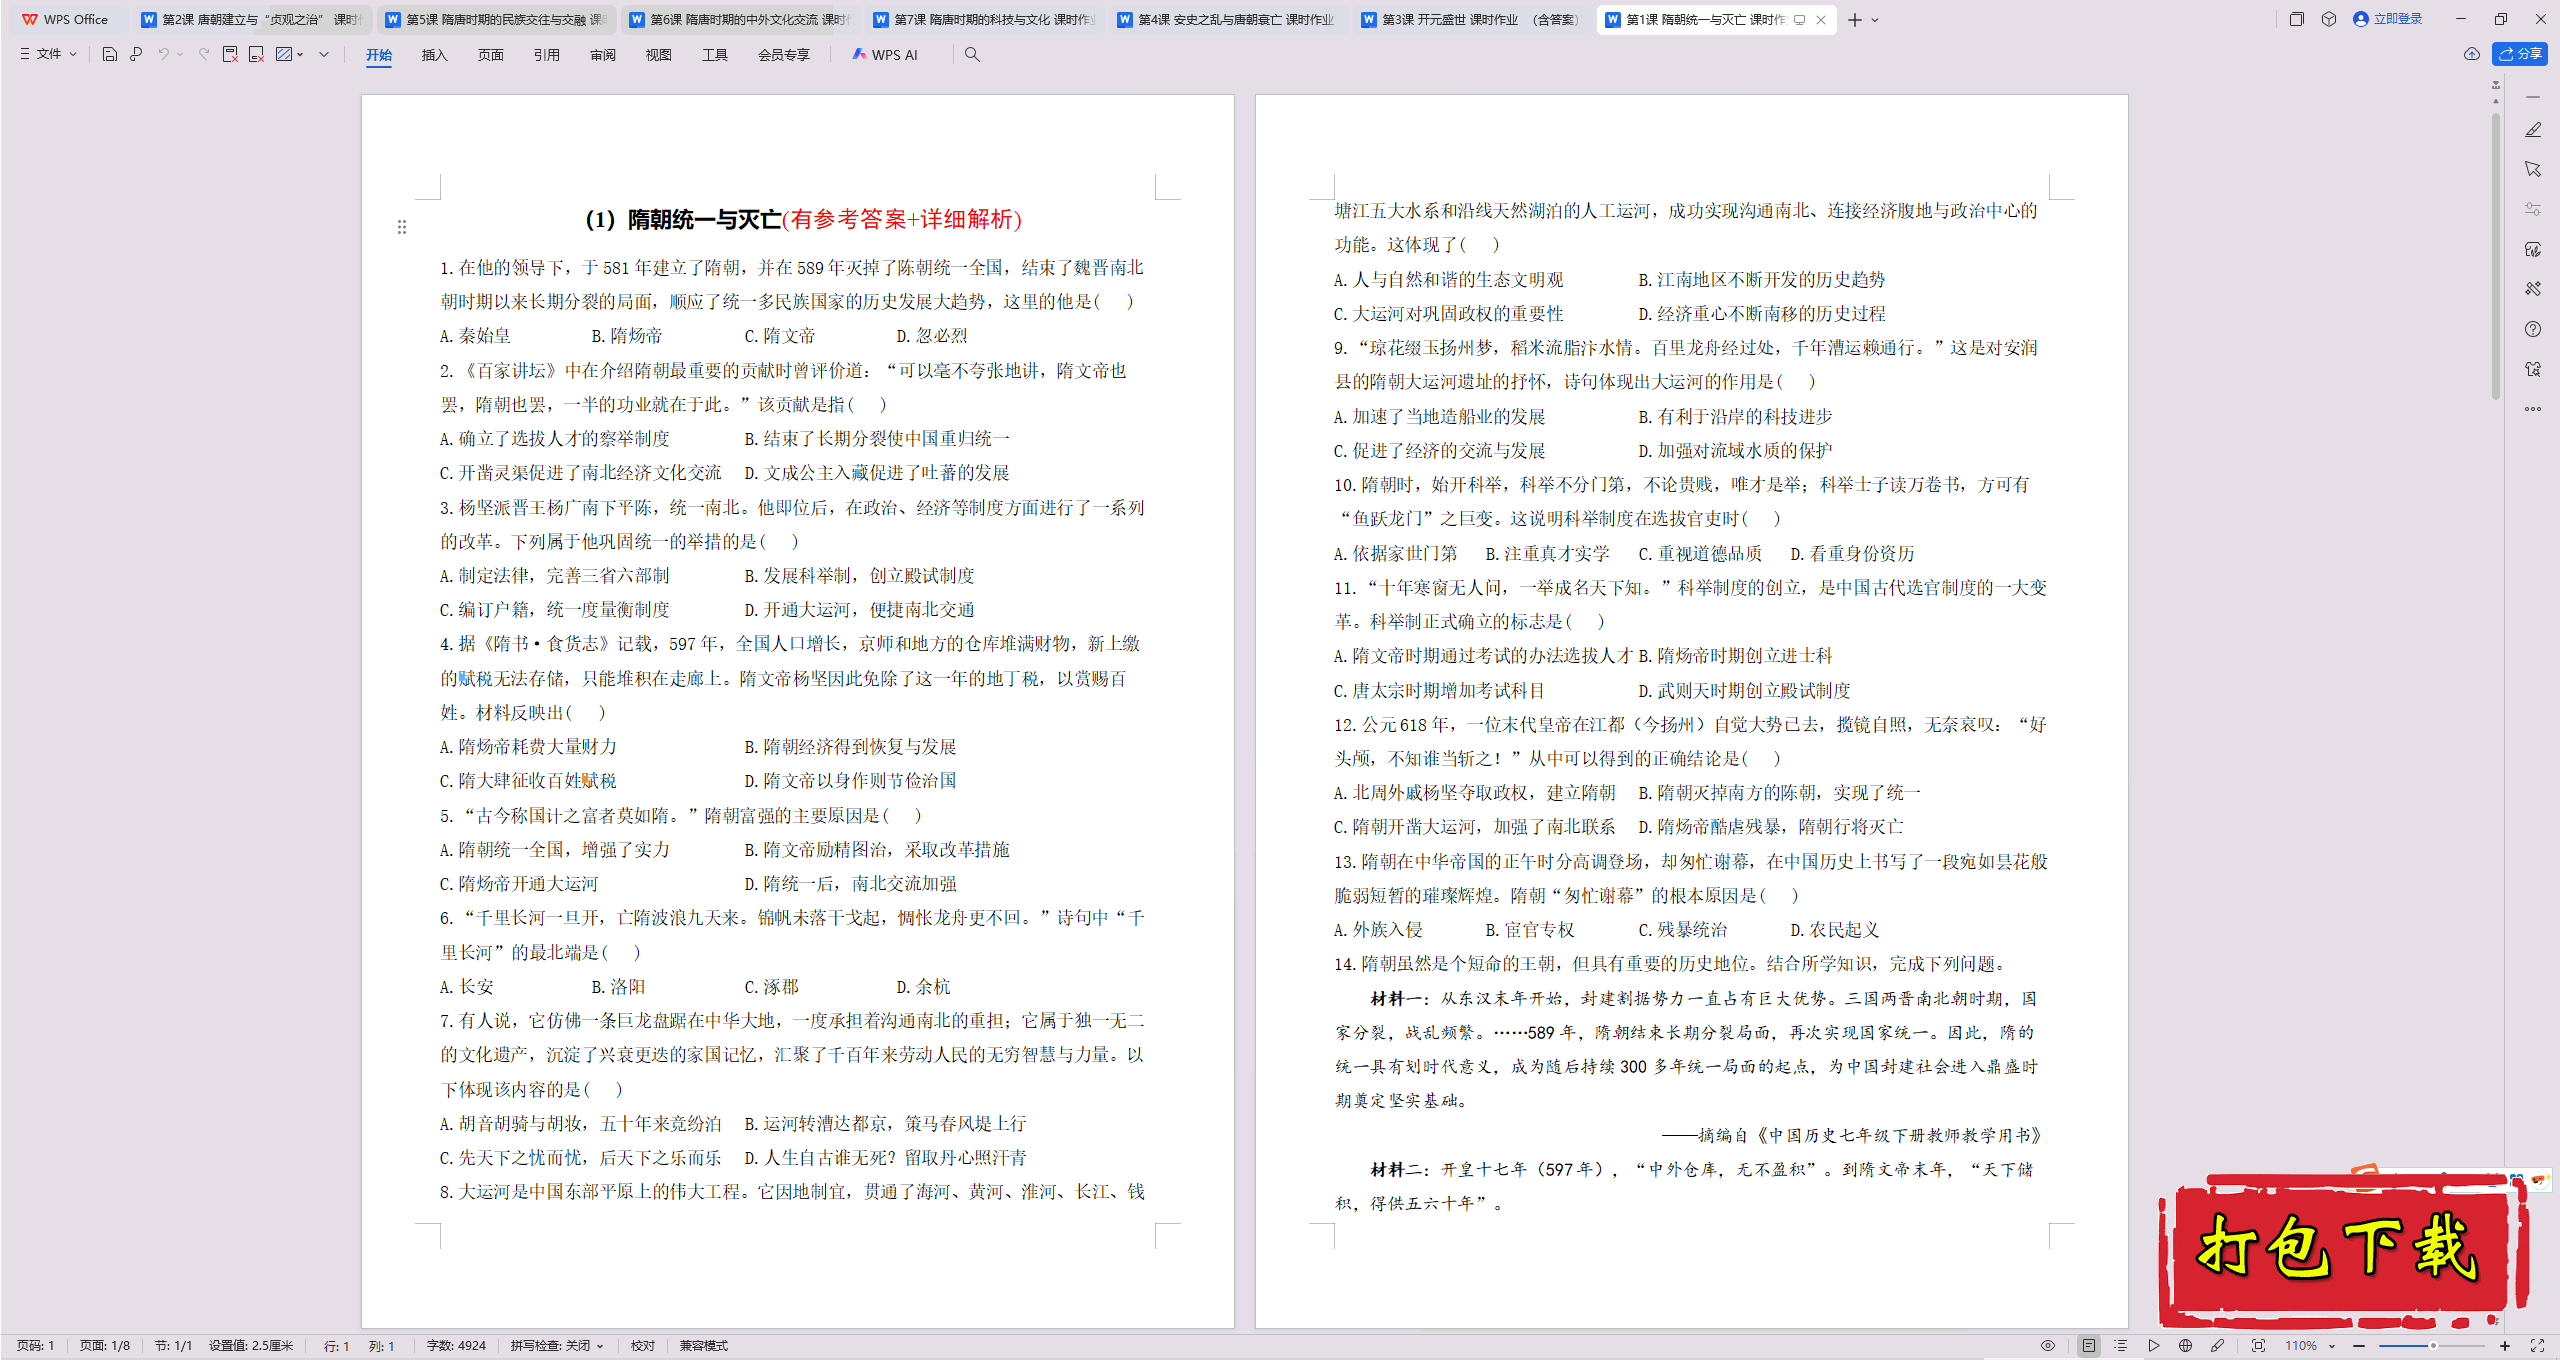Click the selection arrow icon in right sidebar
Viewport: 2560px width, 1360px height.
(2533, 169)
